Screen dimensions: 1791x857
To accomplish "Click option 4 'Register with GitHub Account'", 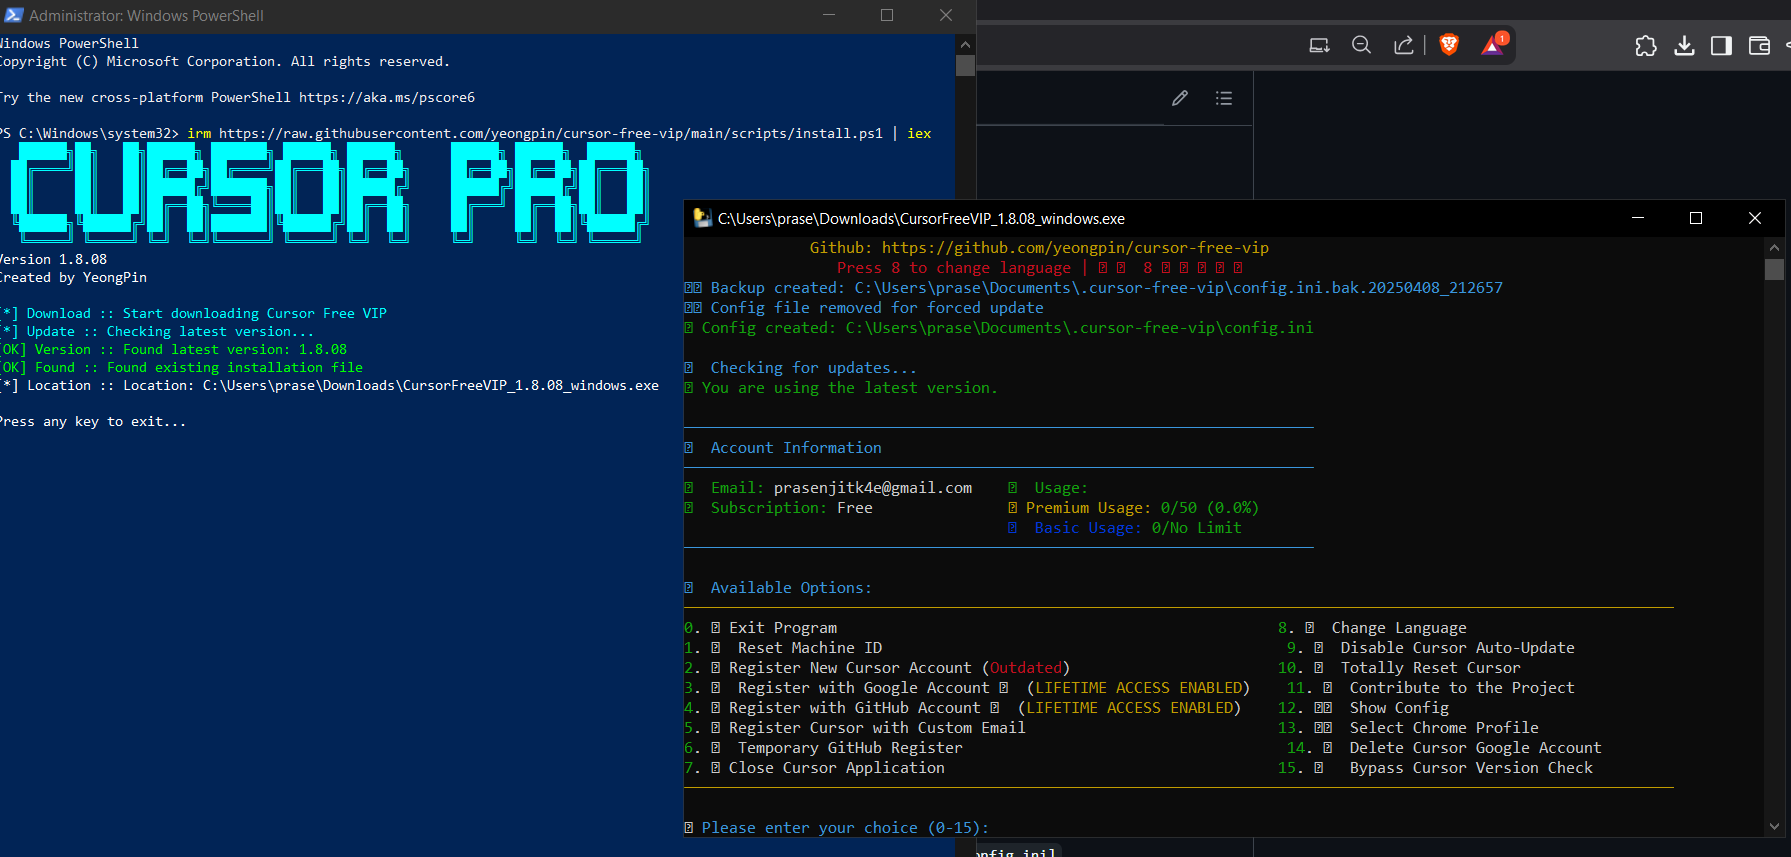I will tap(963, 708).
